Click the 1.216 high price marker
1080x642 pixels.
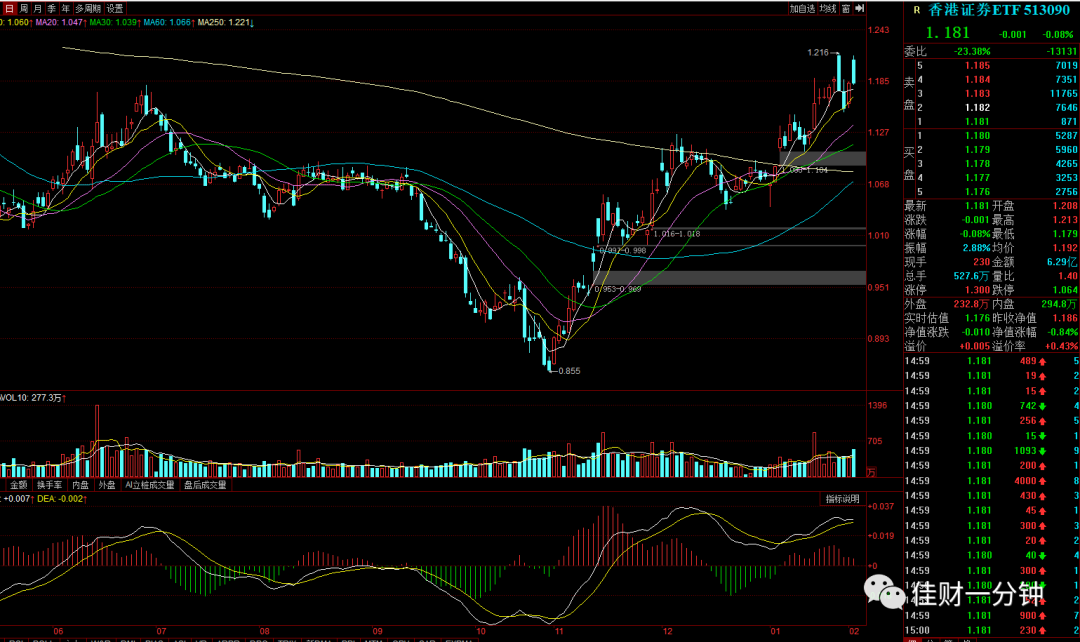click(x=818, y=52)
